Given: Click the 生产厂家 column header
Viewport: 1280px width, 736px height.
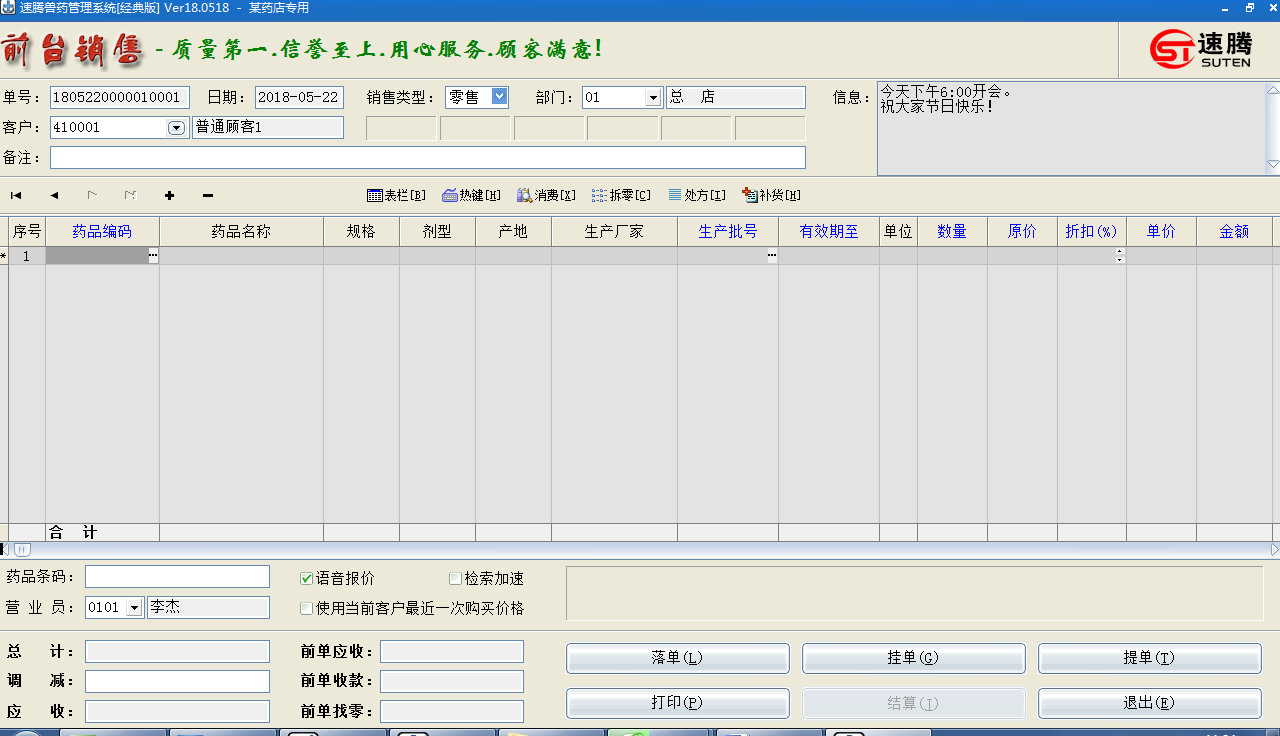Looking at the screenshot, I should [614, 231].
